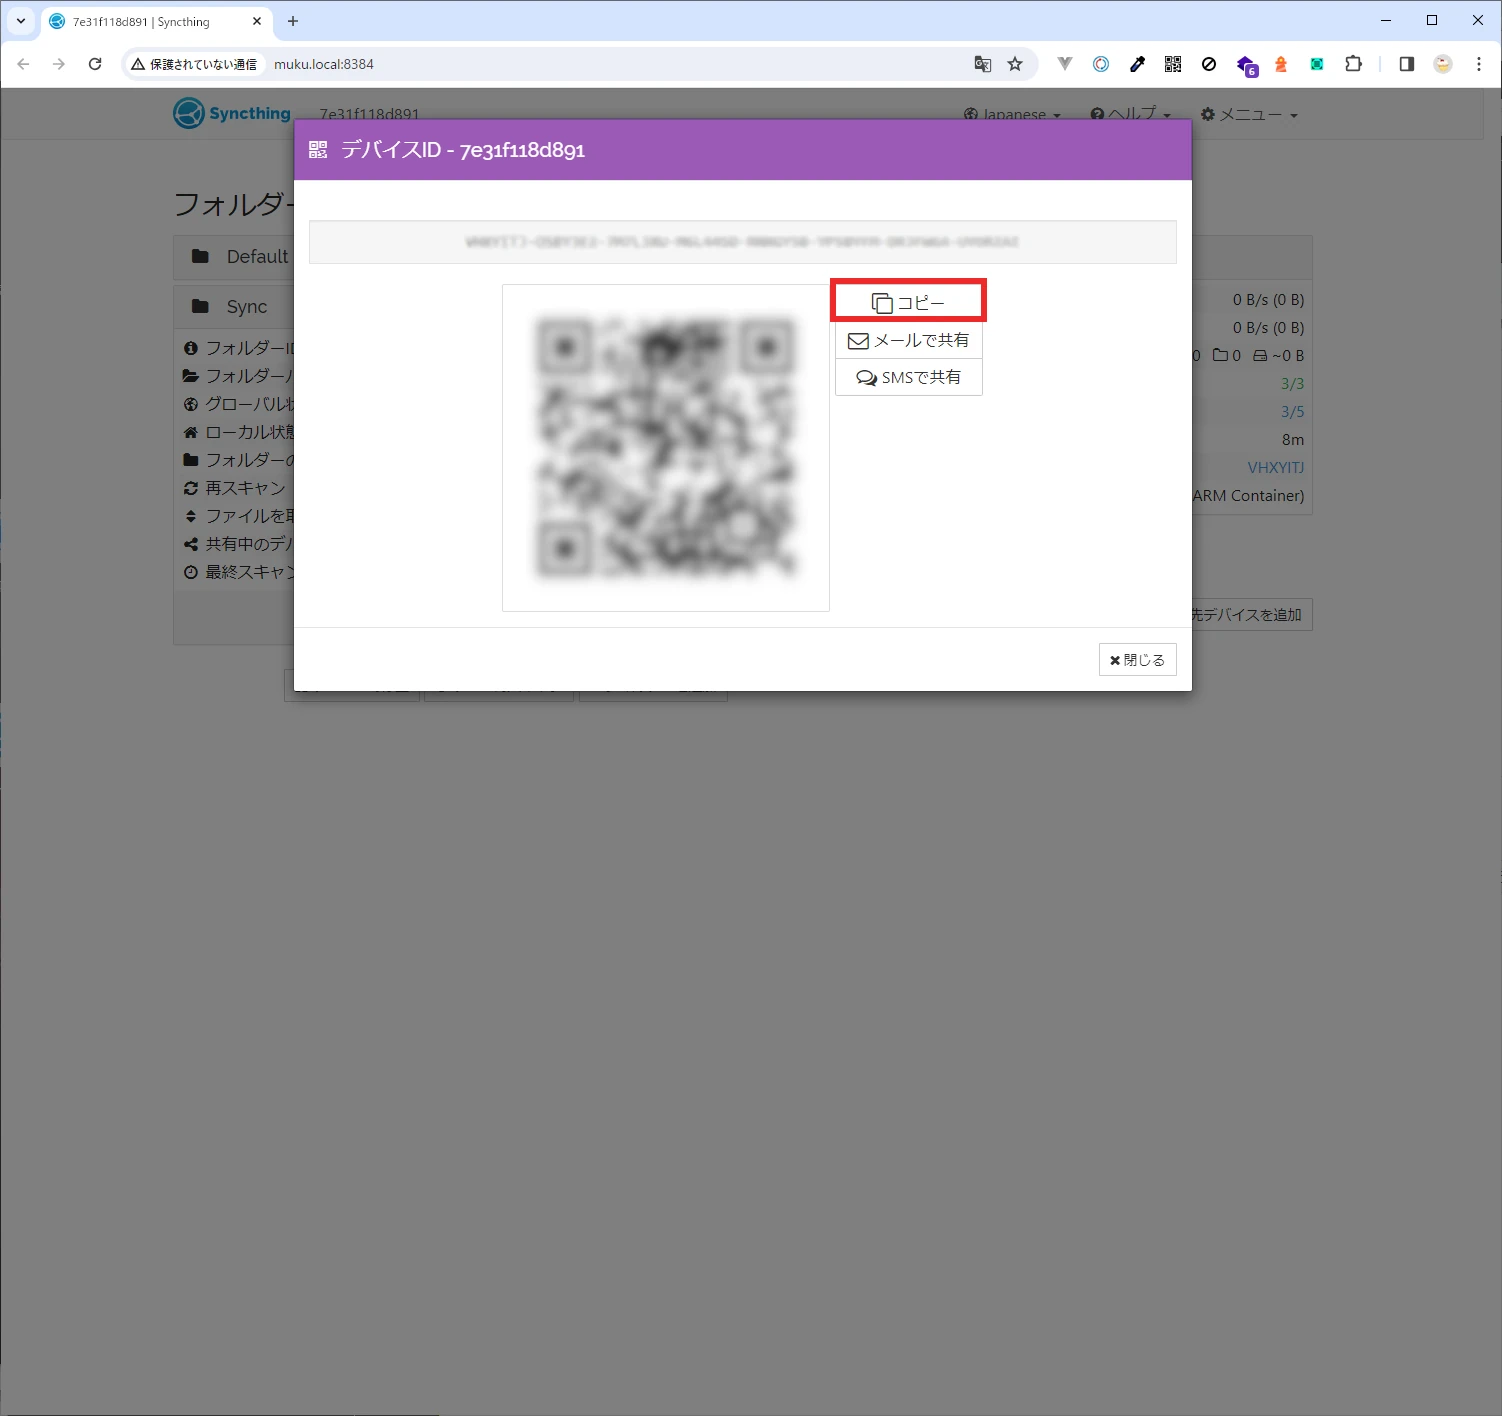Click the blue circle extension icon
The image size is (1502, 1416).
[1101, 64]
